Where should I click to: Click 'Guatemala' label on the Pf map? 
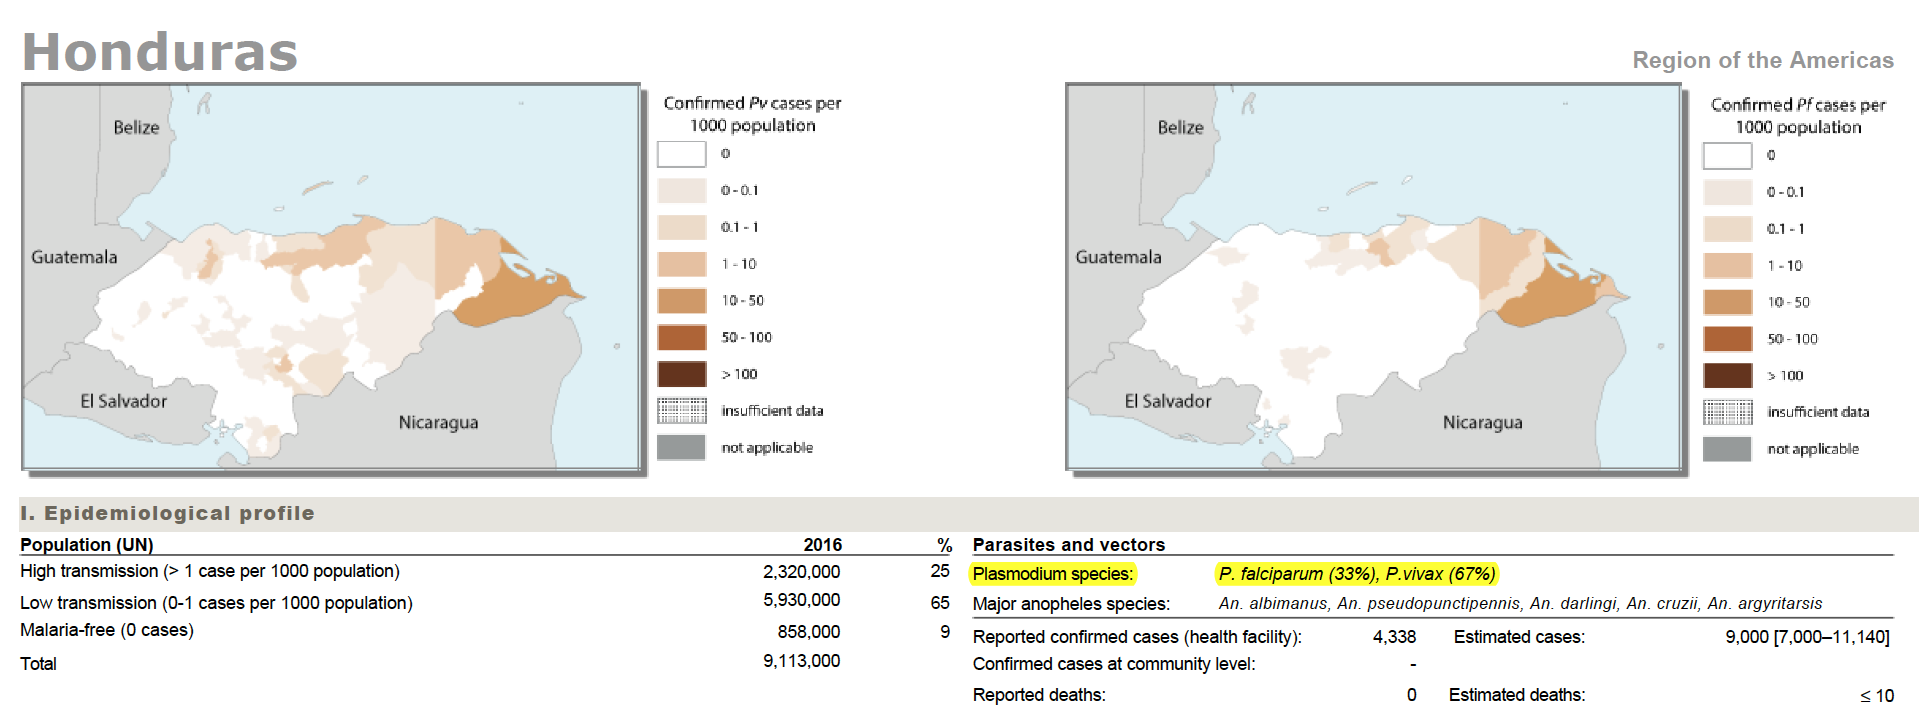click(1118, 257)
